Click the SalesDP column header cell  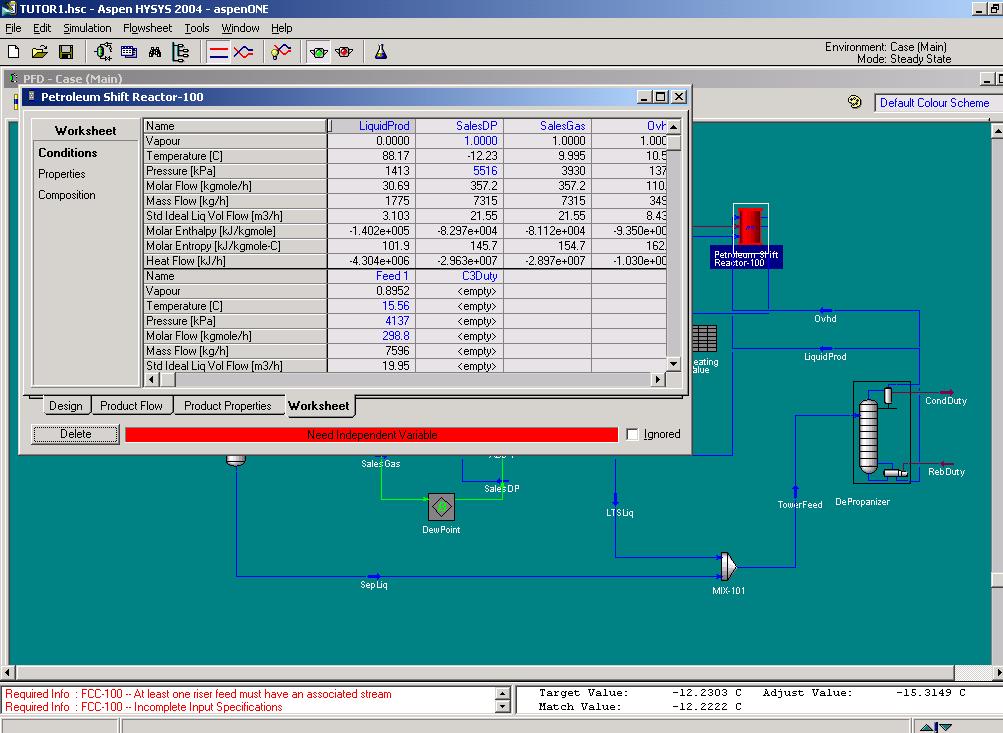pyautogui.click(x=460, y=126)
